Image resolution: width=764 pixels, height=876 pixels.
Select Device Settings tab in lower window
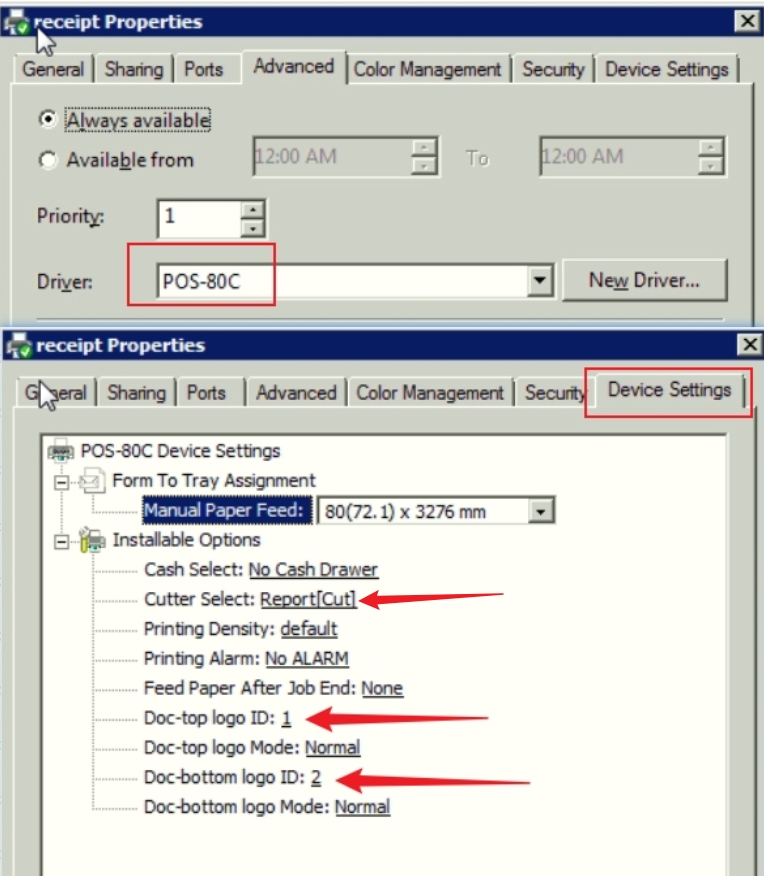pyautogui.click(x=669, y=390)
